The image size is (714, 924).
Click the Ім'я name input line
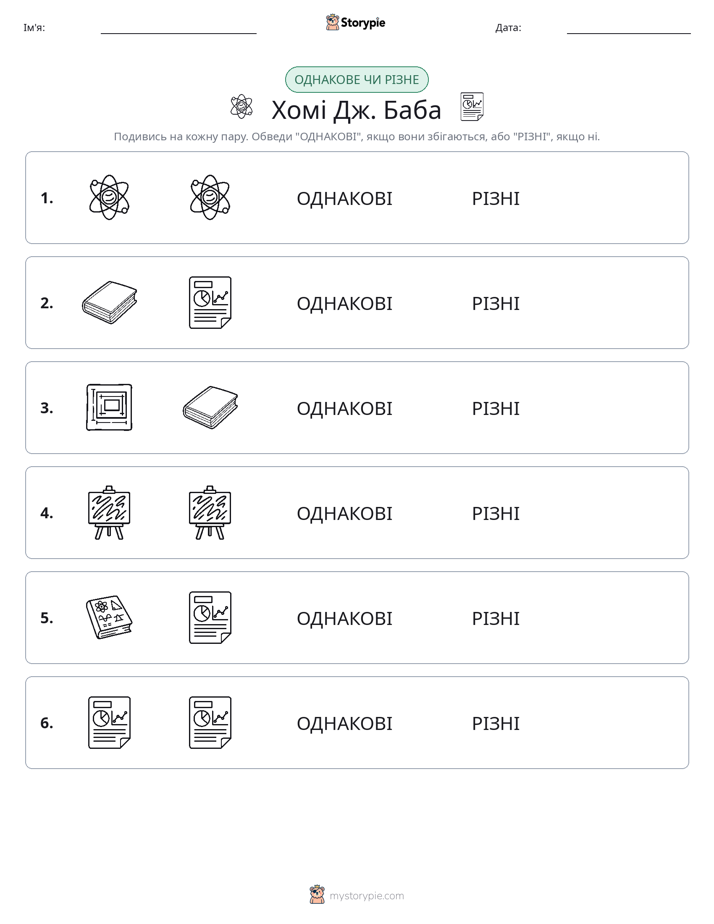tap(178, 28)
